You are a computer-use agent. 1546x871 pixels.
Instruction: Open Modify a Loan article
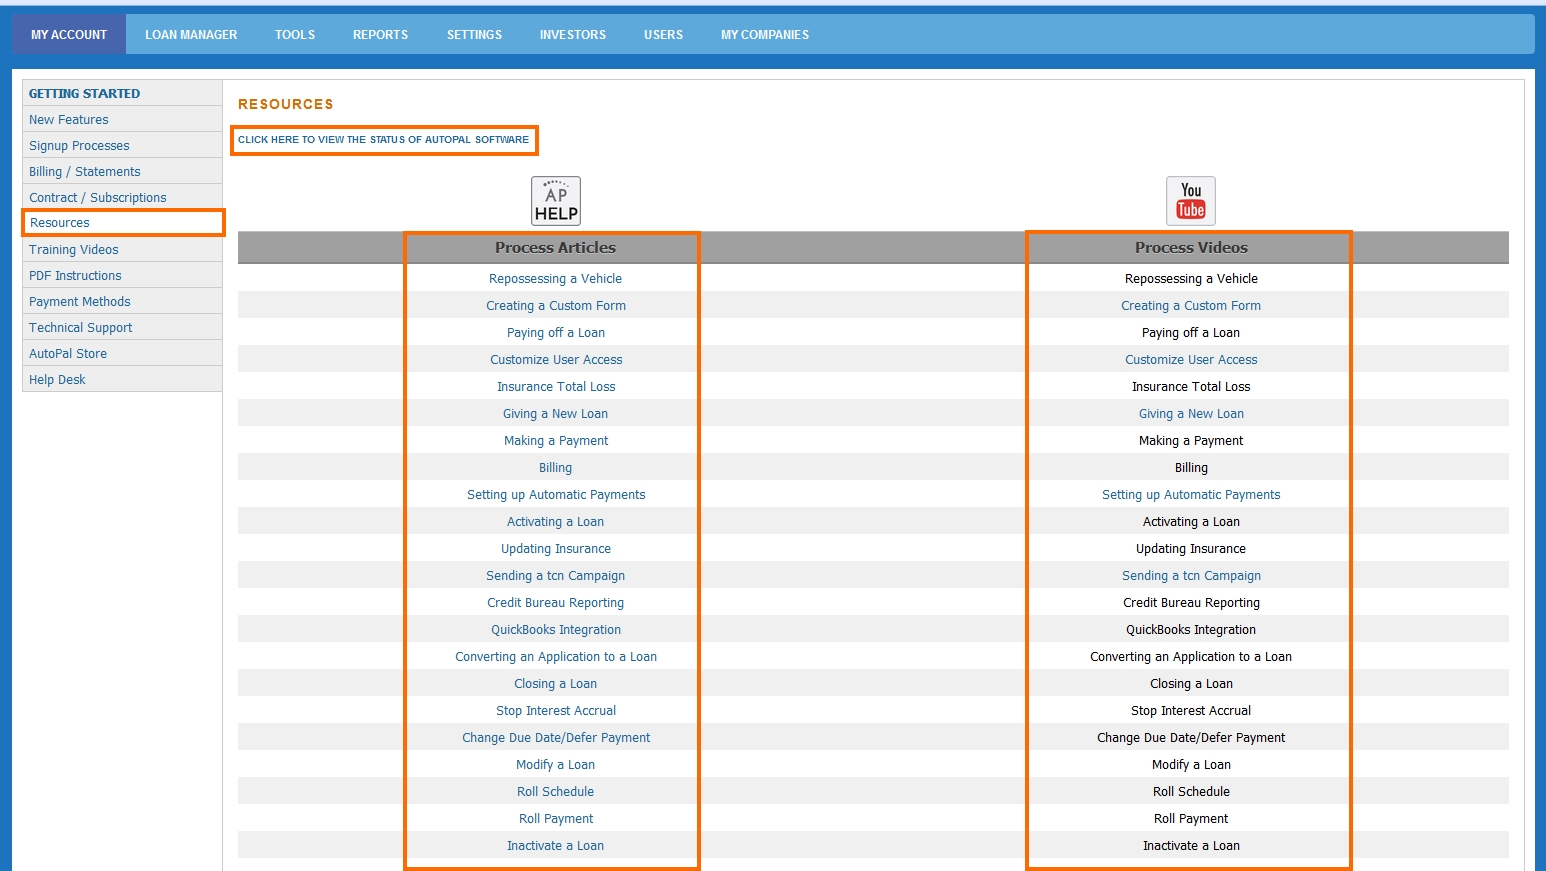point(555,765)
